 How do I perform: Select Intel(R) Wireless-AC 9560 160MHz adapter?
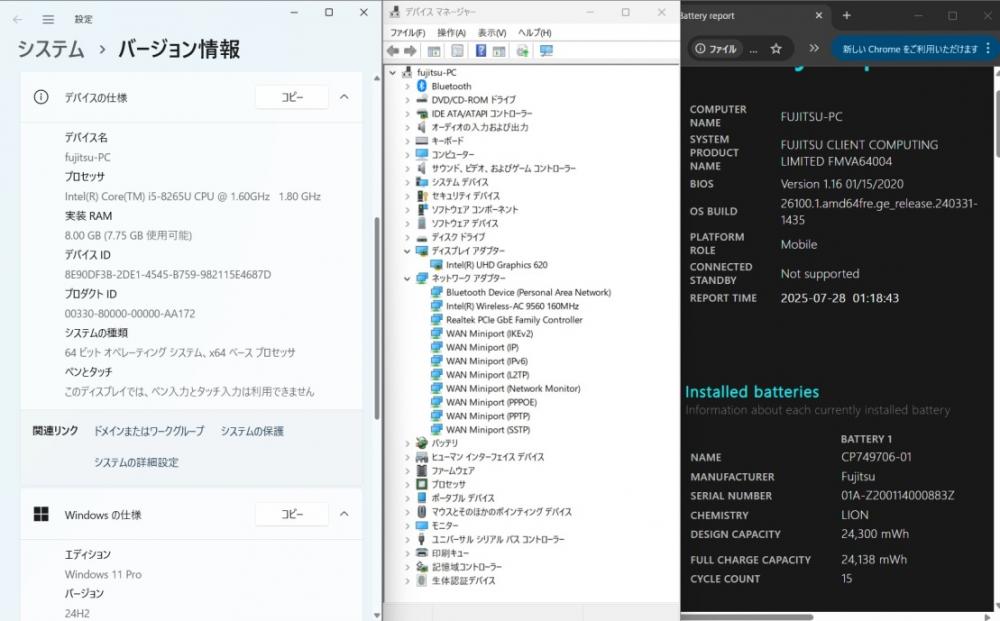pos(512,306)
